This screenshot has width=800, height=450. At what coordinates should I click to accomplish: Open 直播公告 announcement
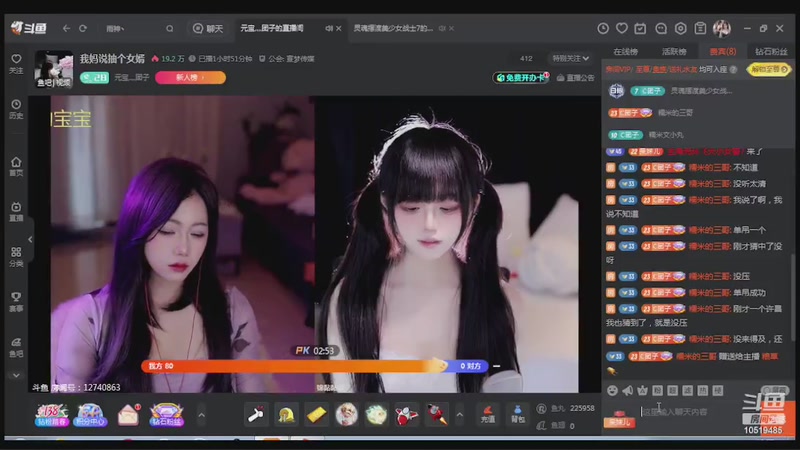(576, 78)
